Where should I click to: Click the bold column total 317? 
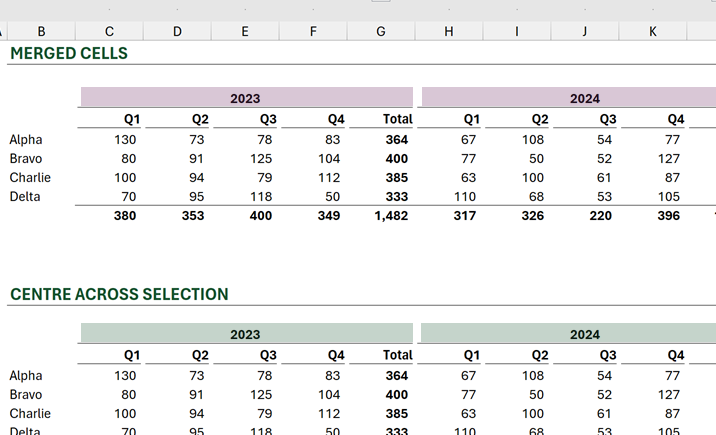[x=464, y=216]
